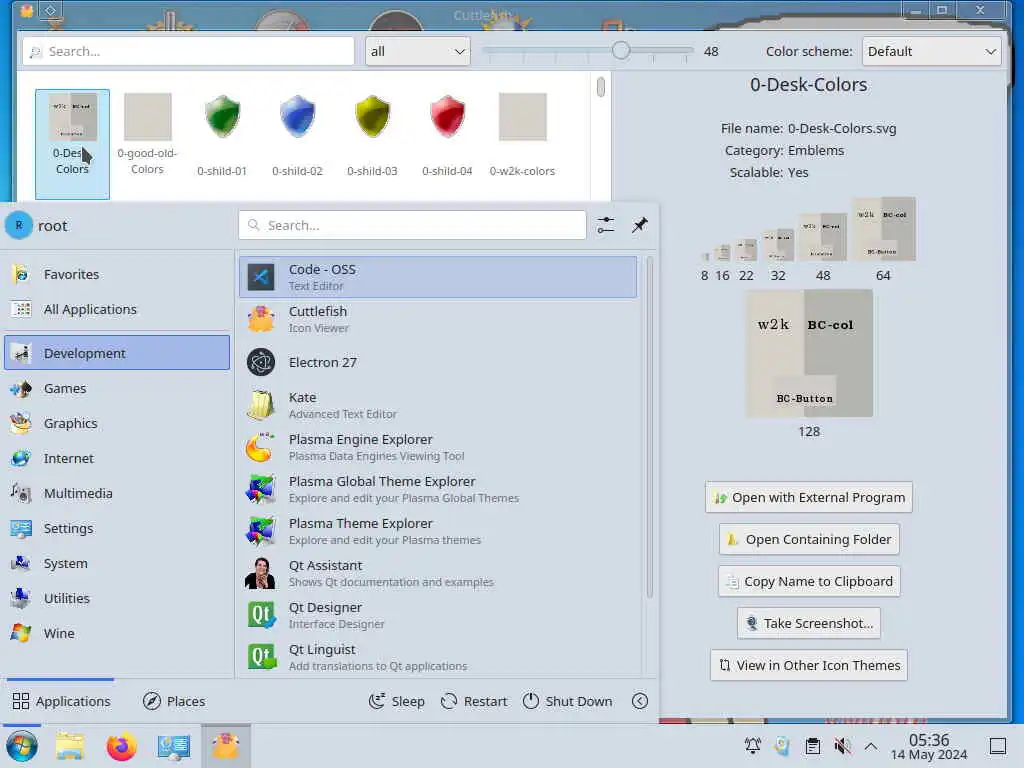
Task: Click the Shut Down button
Action: (x=568, y=701)
